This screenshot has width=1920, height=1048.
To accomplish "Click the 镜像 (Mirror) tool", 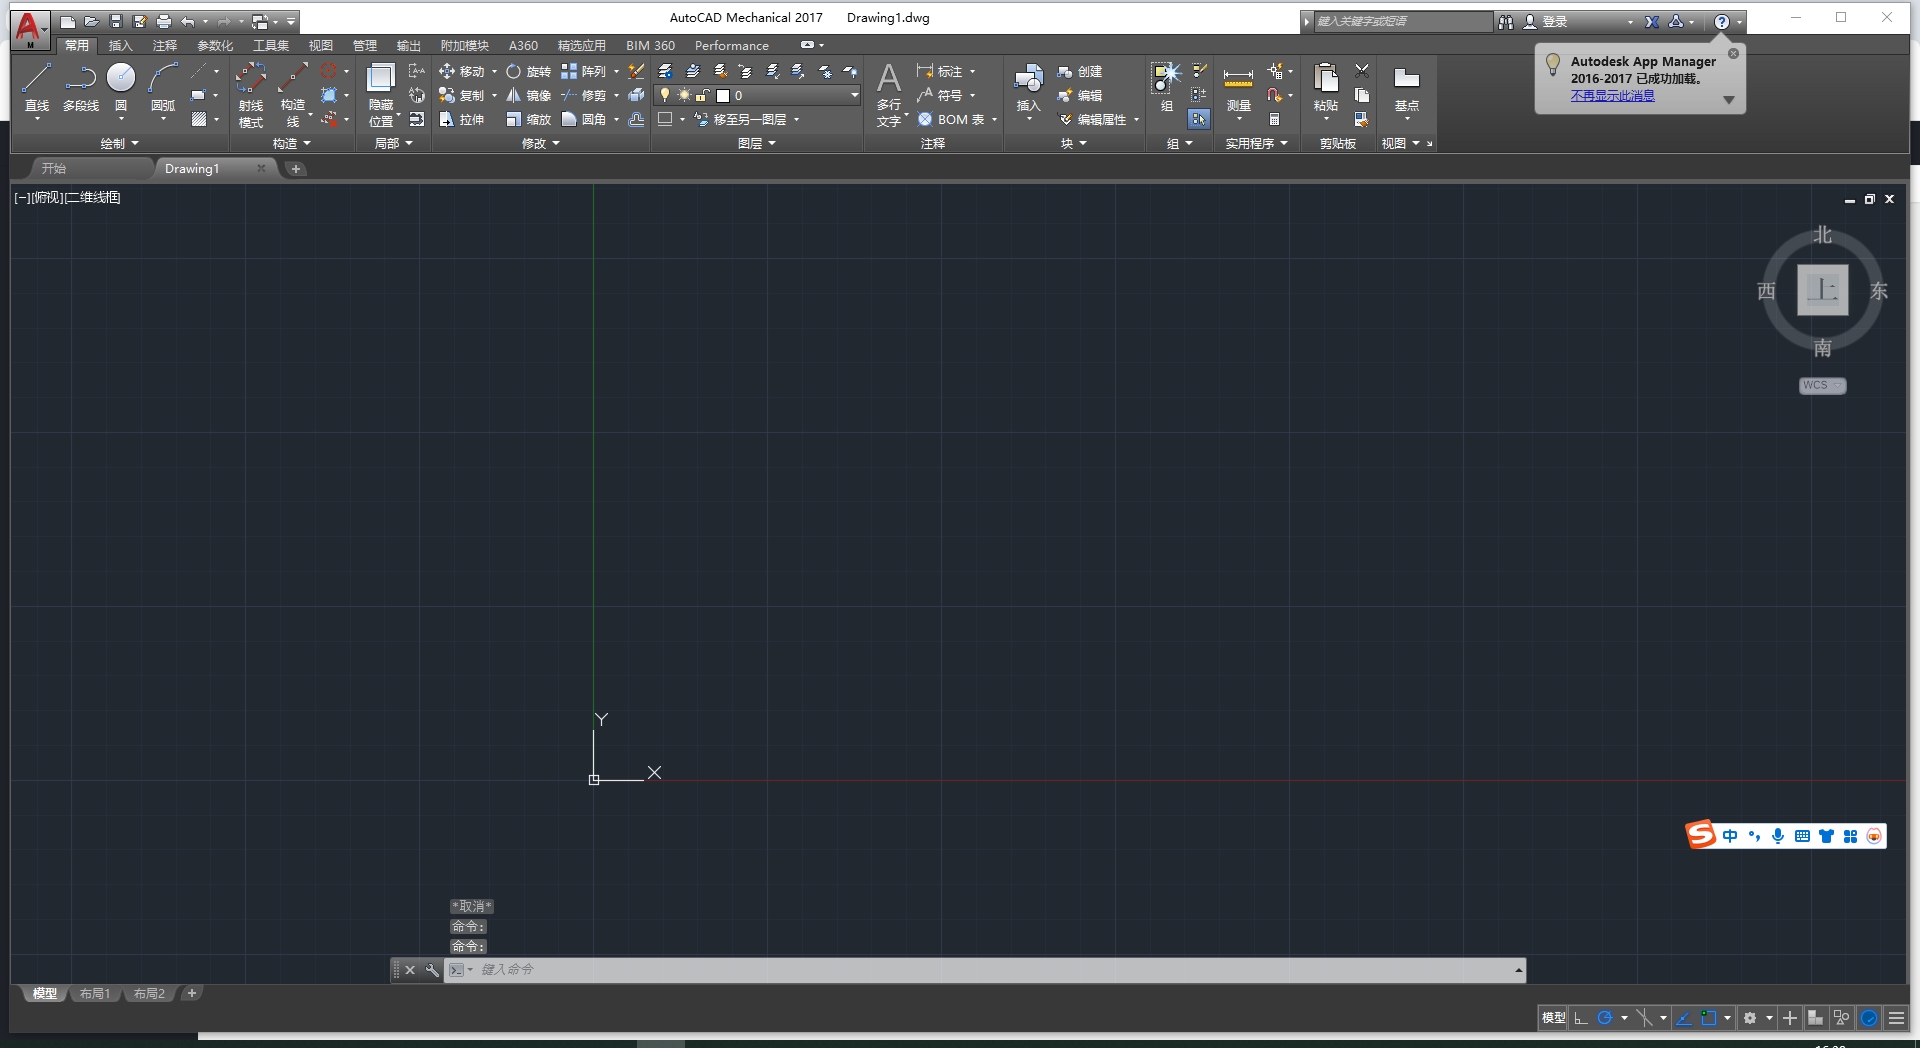I will (528, 96).
